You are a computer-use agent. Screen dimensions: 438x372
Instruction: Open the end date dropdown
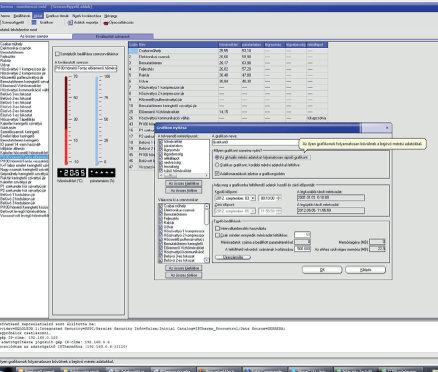pos(253,211)
